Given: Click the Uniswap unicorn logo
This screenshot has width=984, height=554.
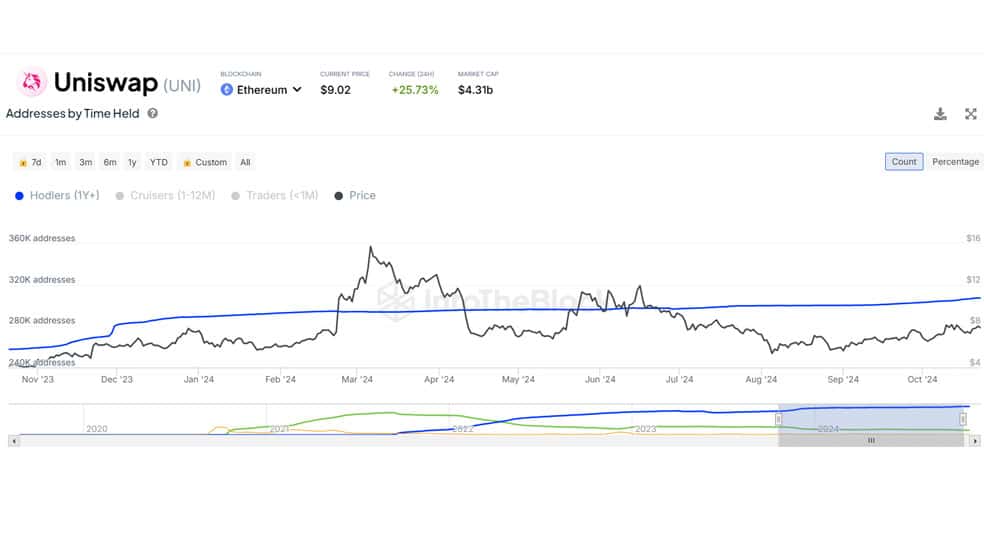Looking at the screenshot, I should point(31,82).
